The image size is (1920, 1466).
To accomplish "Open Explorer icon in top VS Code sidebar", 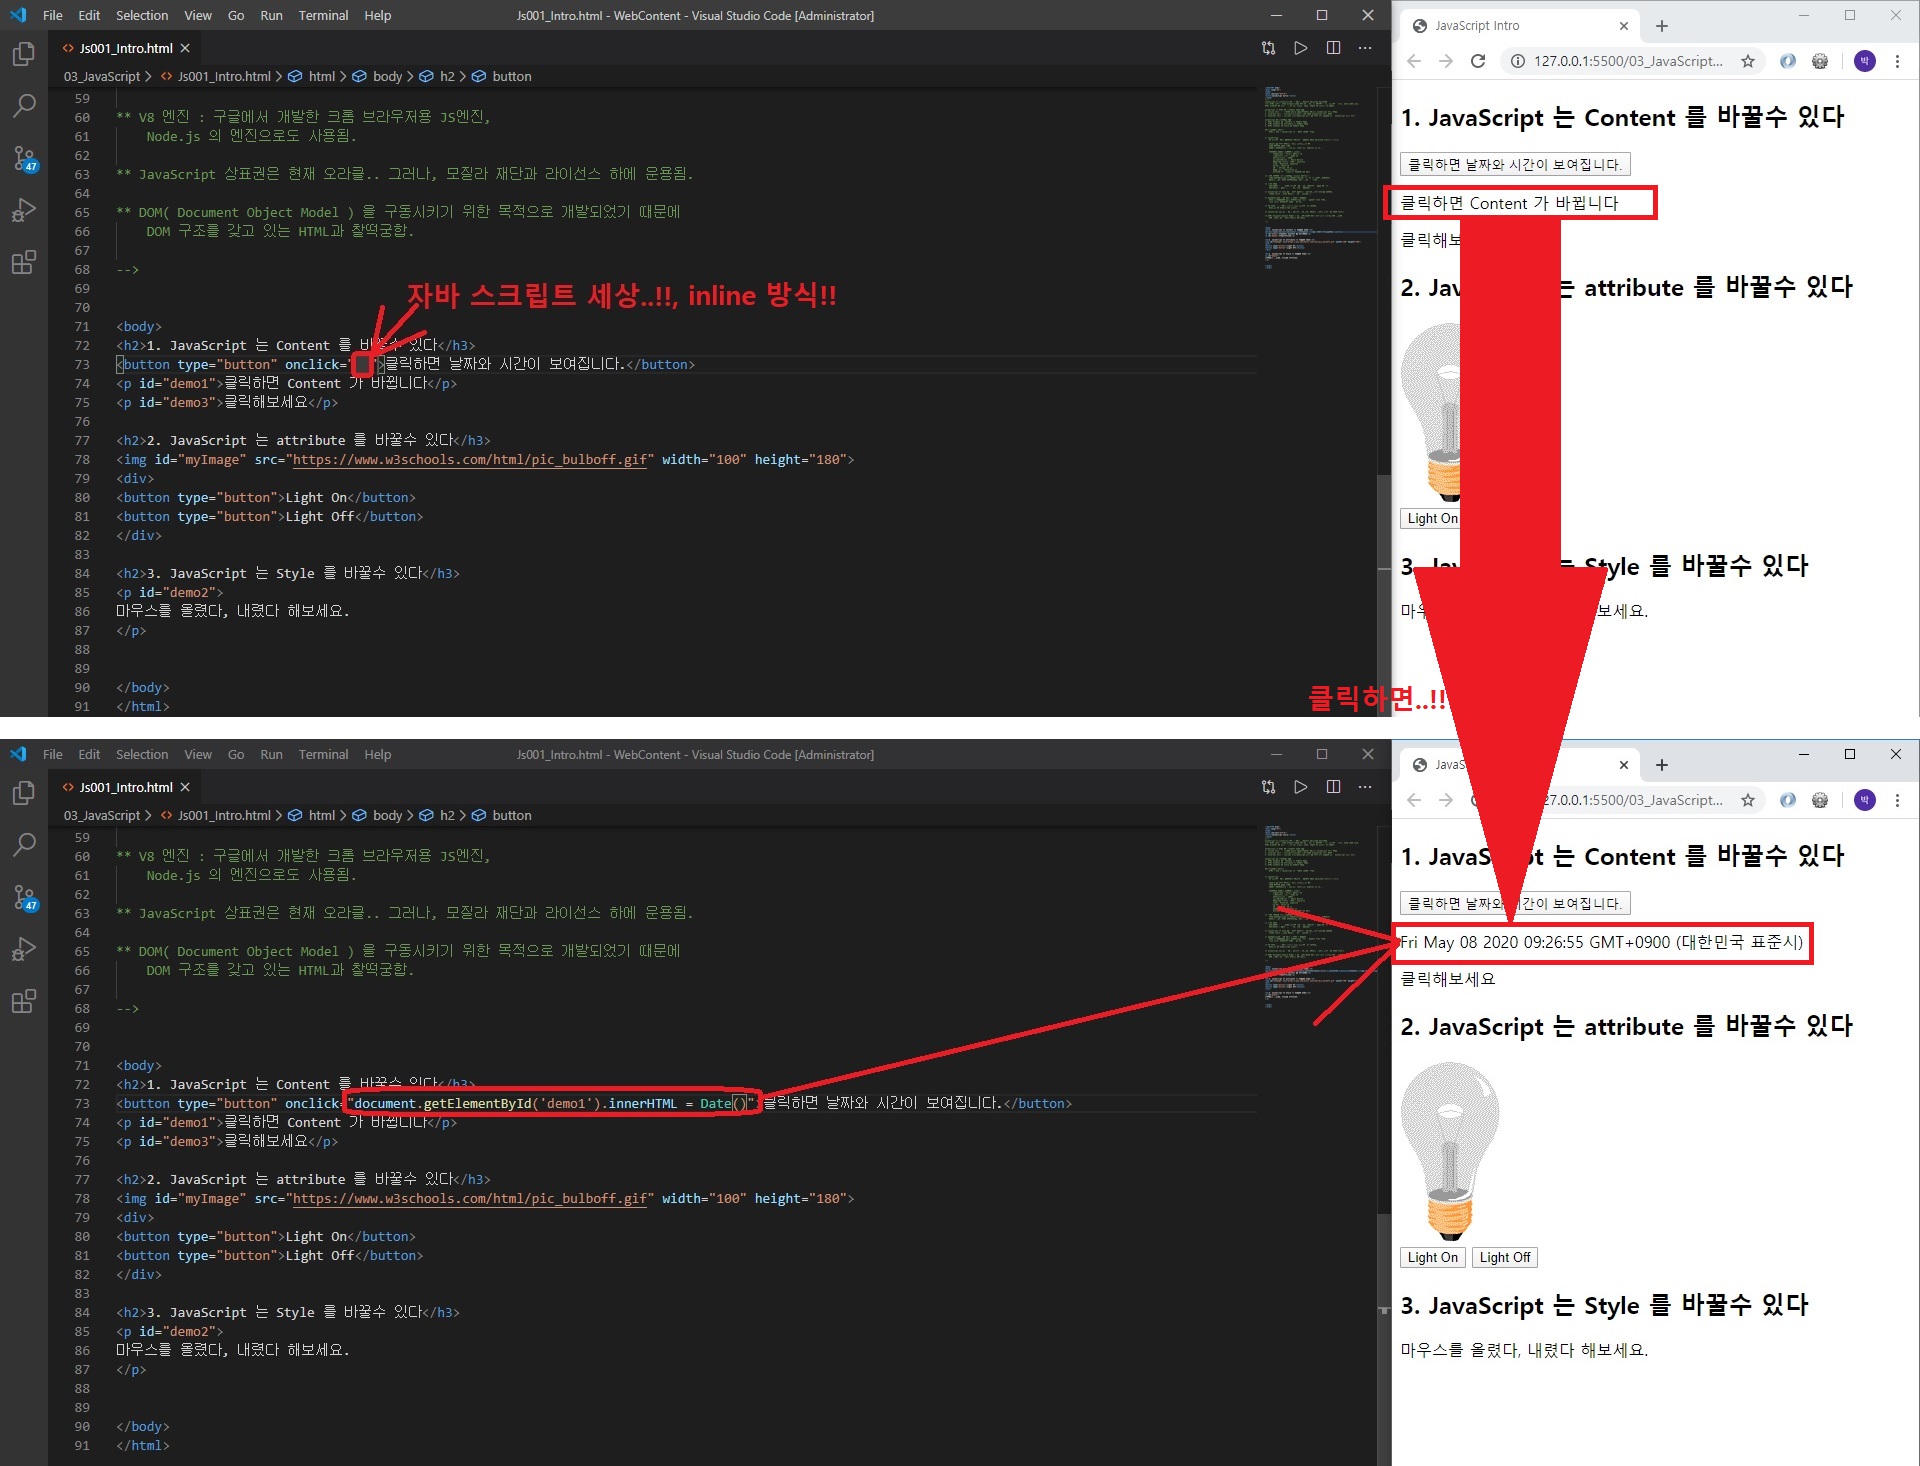I will pyautogui.click(x=24, y=54).
